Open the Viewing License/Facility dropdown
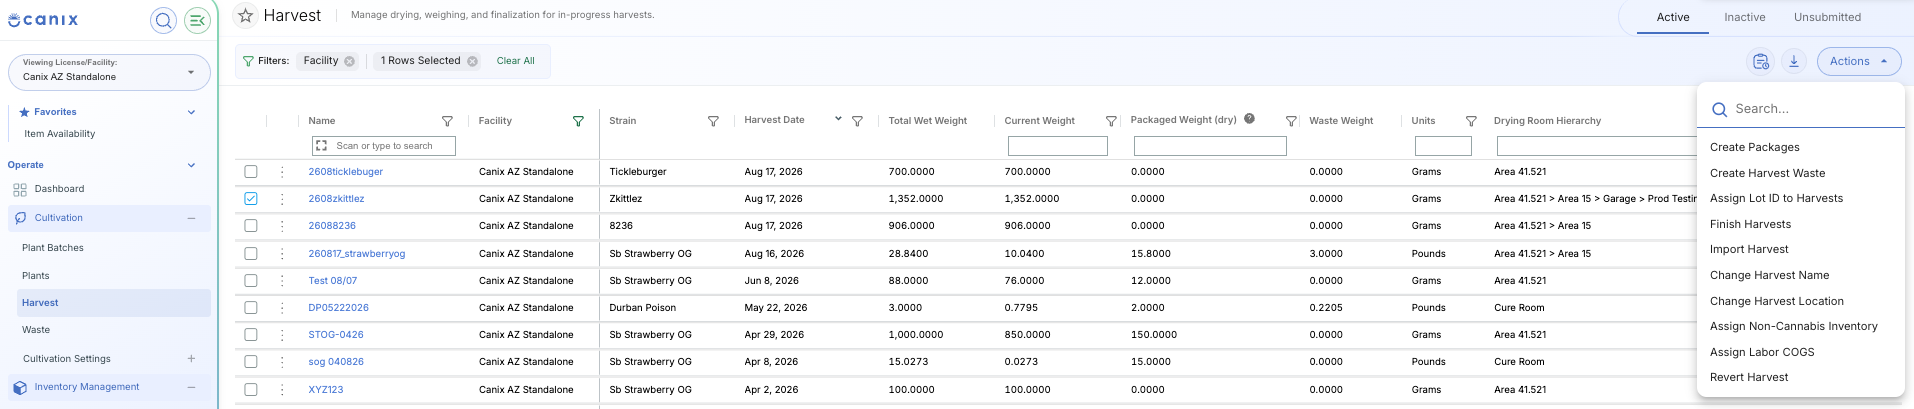The image size is (1914, 409). coord(109,72)
